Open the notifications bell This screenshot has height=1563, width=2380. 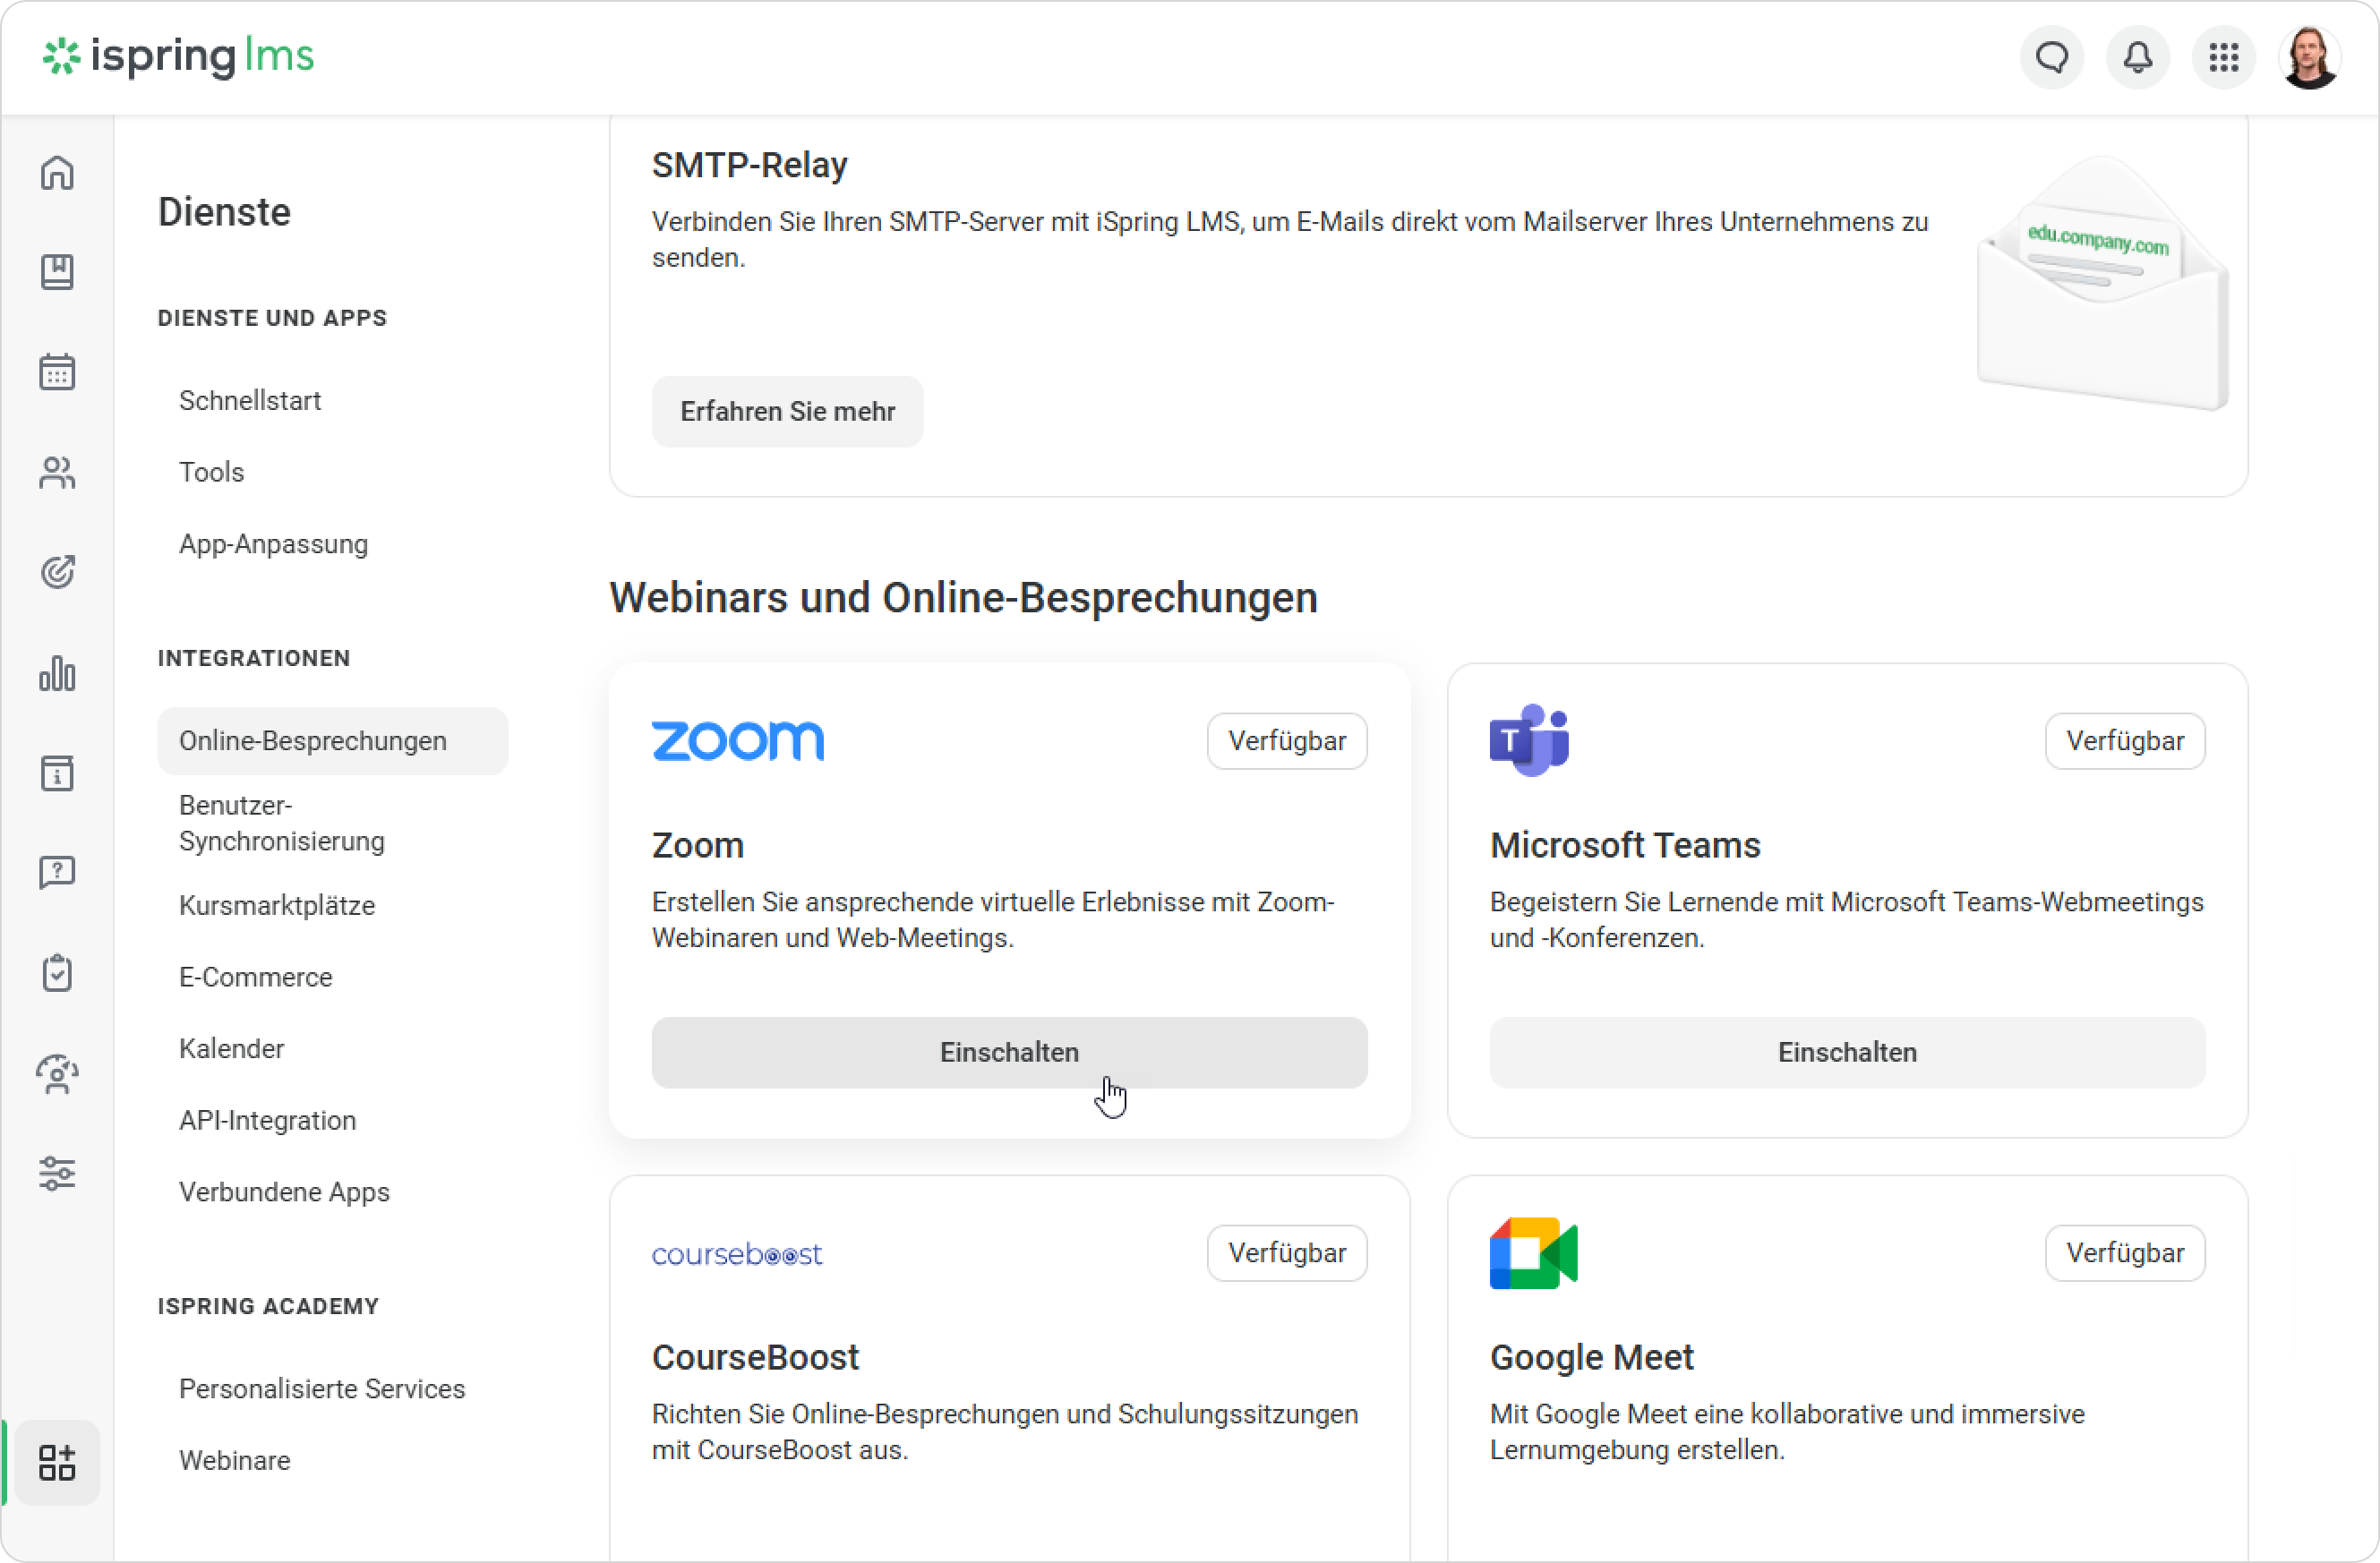(2138, 57)
